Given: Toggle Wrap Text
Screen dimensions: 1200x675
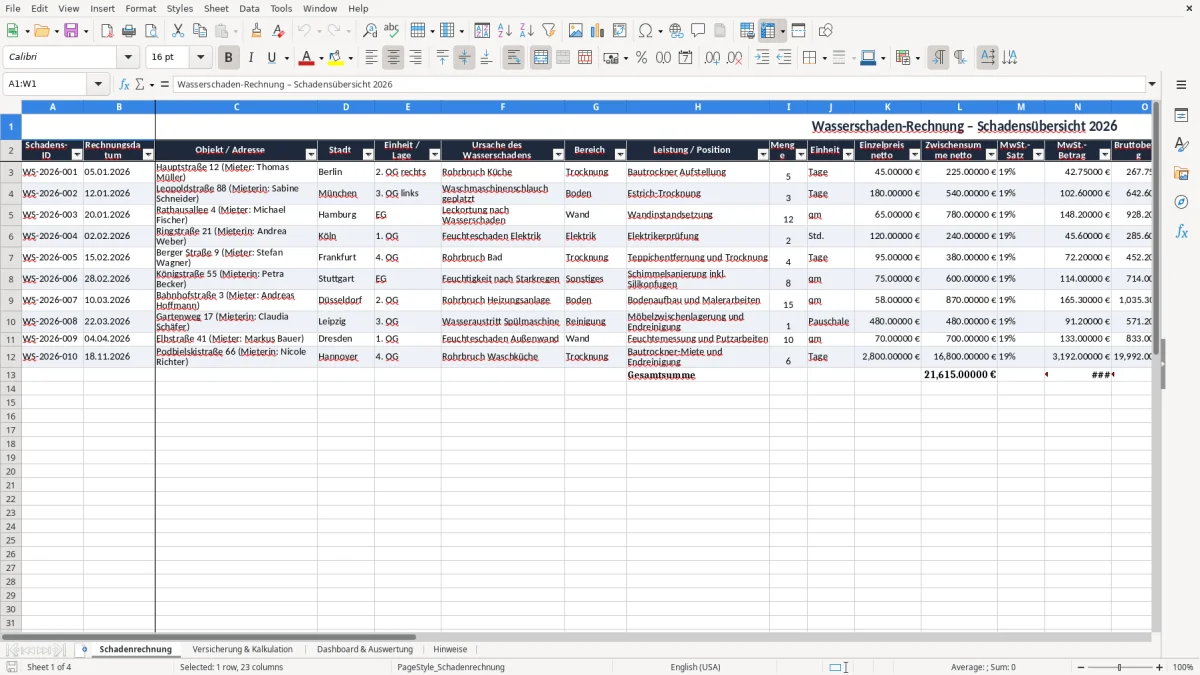Looking at the screenshot, I should coord(514,58).
